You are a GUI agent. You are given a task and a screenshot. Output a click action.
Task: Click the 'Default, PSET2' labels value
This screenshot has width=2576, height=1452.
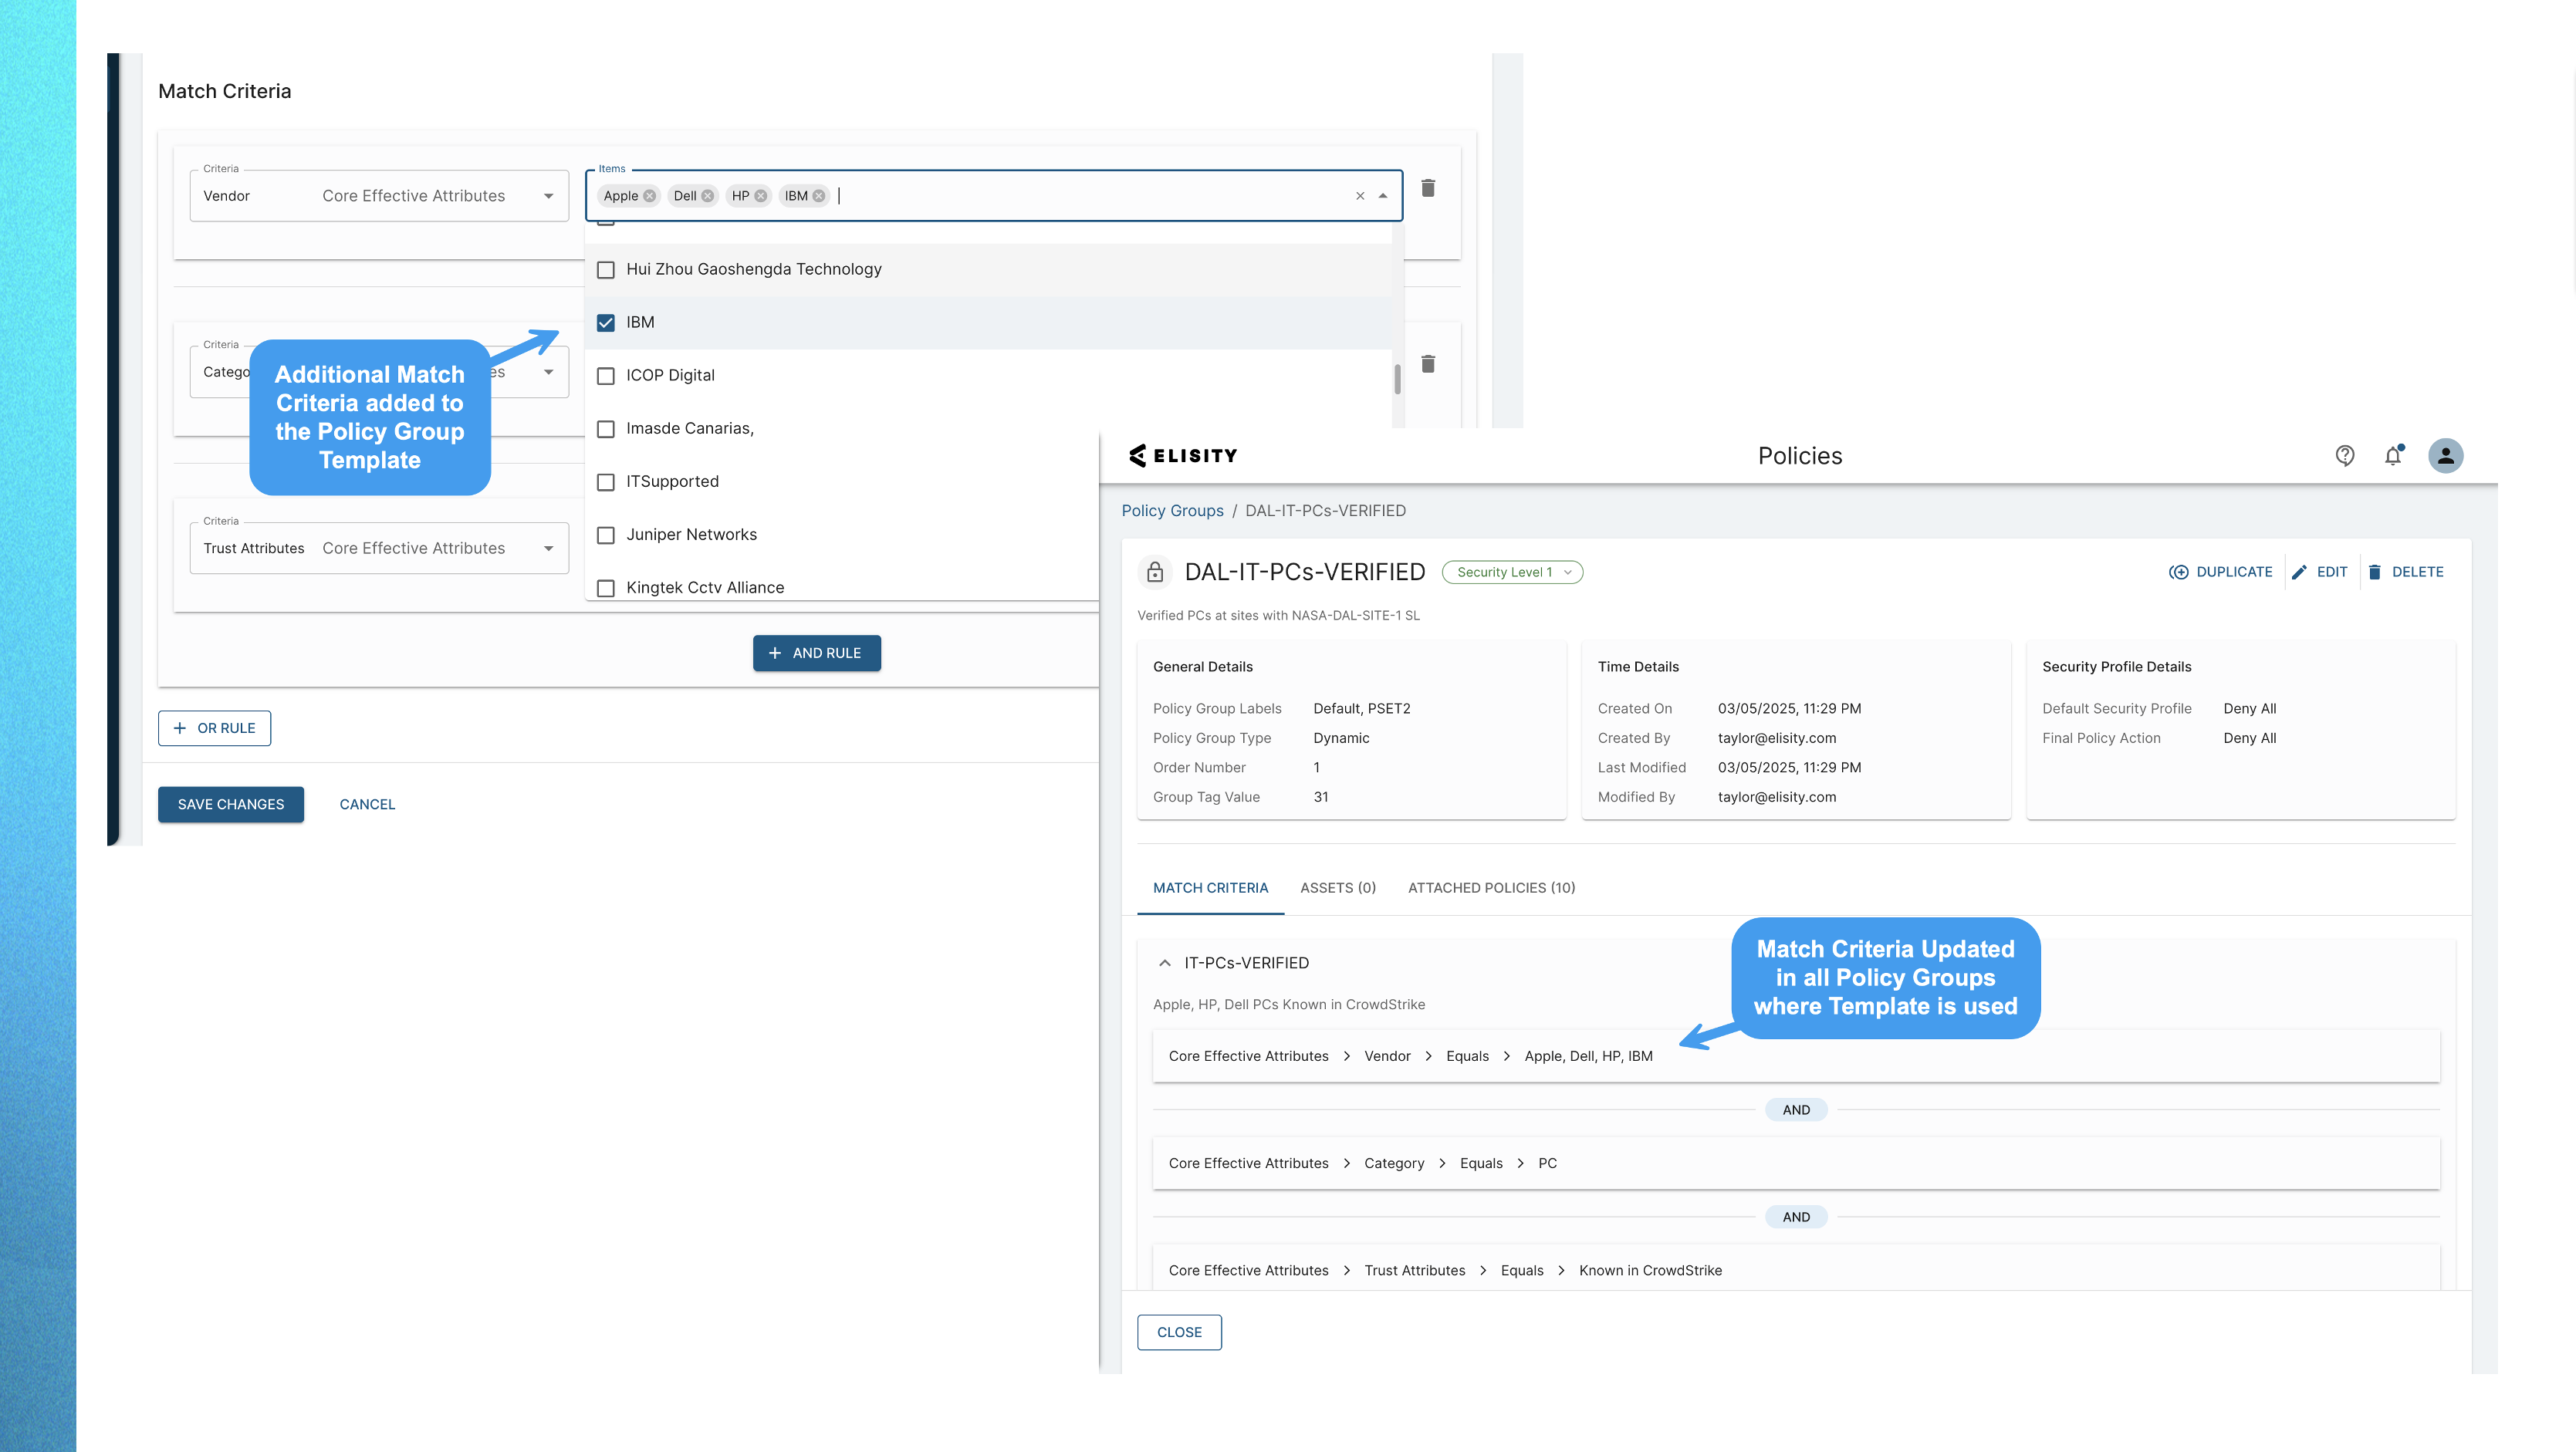1362,709
